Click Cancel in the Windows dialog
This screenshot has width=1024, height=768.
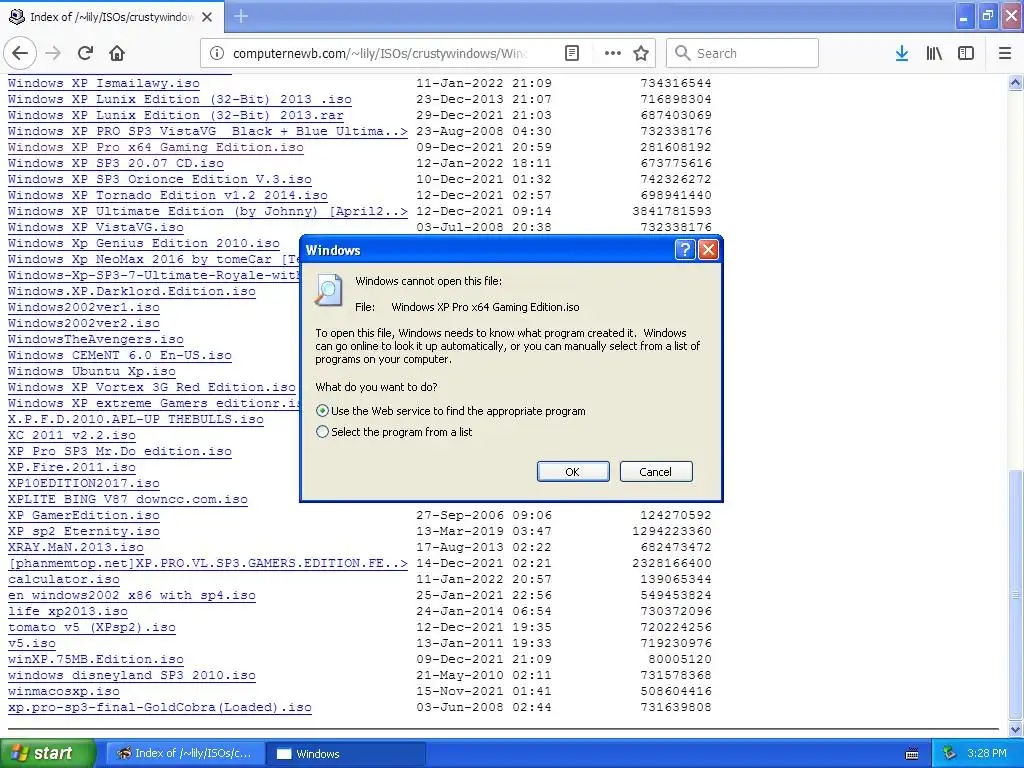click(656, 472)
